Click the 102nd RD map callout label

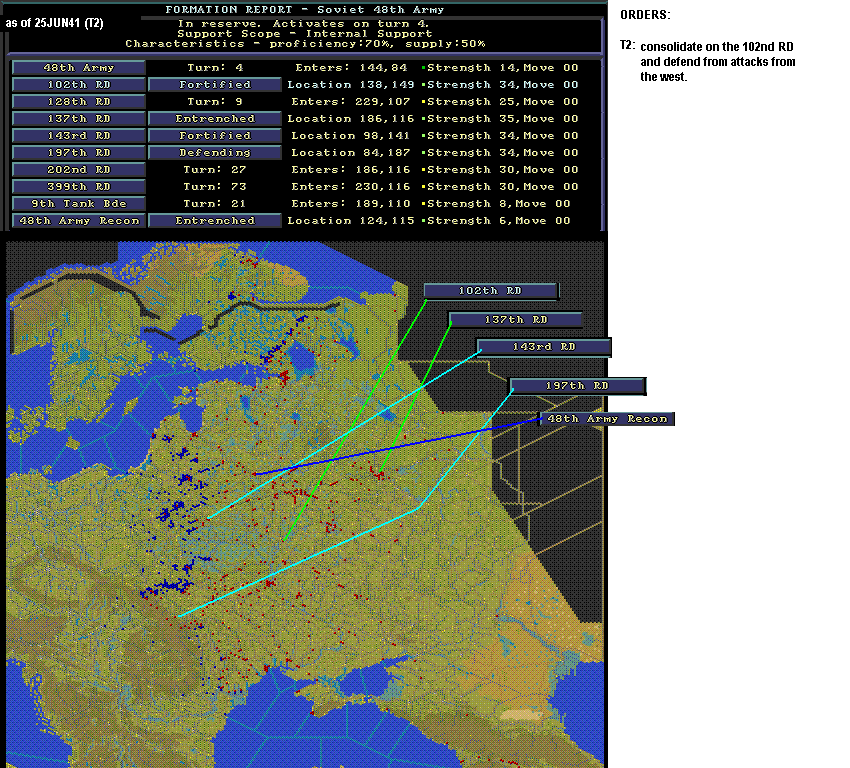491,291
